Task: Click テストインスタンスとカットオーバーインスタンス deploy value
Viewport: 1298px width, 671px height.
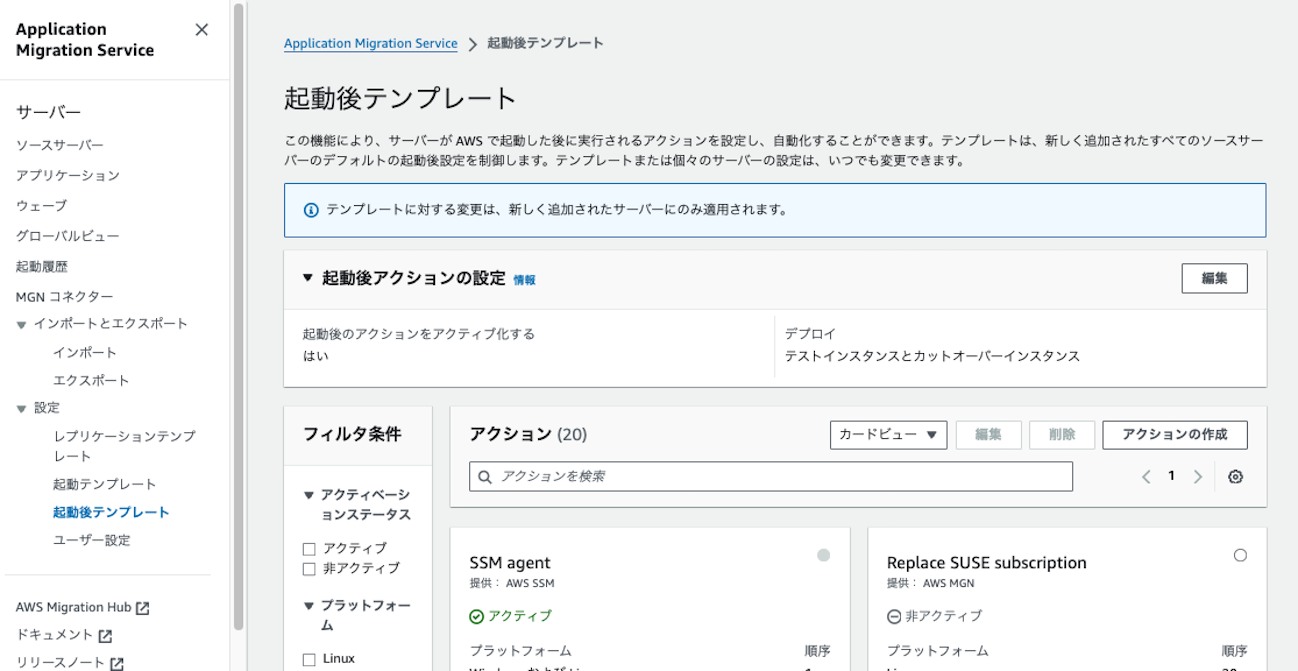Action: coord(932,357)
